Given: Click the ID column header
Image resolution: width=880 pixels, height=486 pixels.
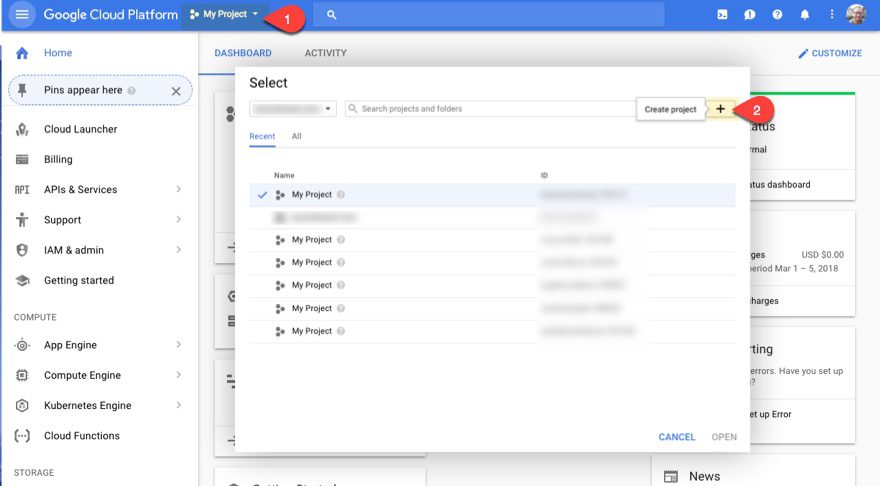Looking at the screenshot, I should tap(544, 176).
